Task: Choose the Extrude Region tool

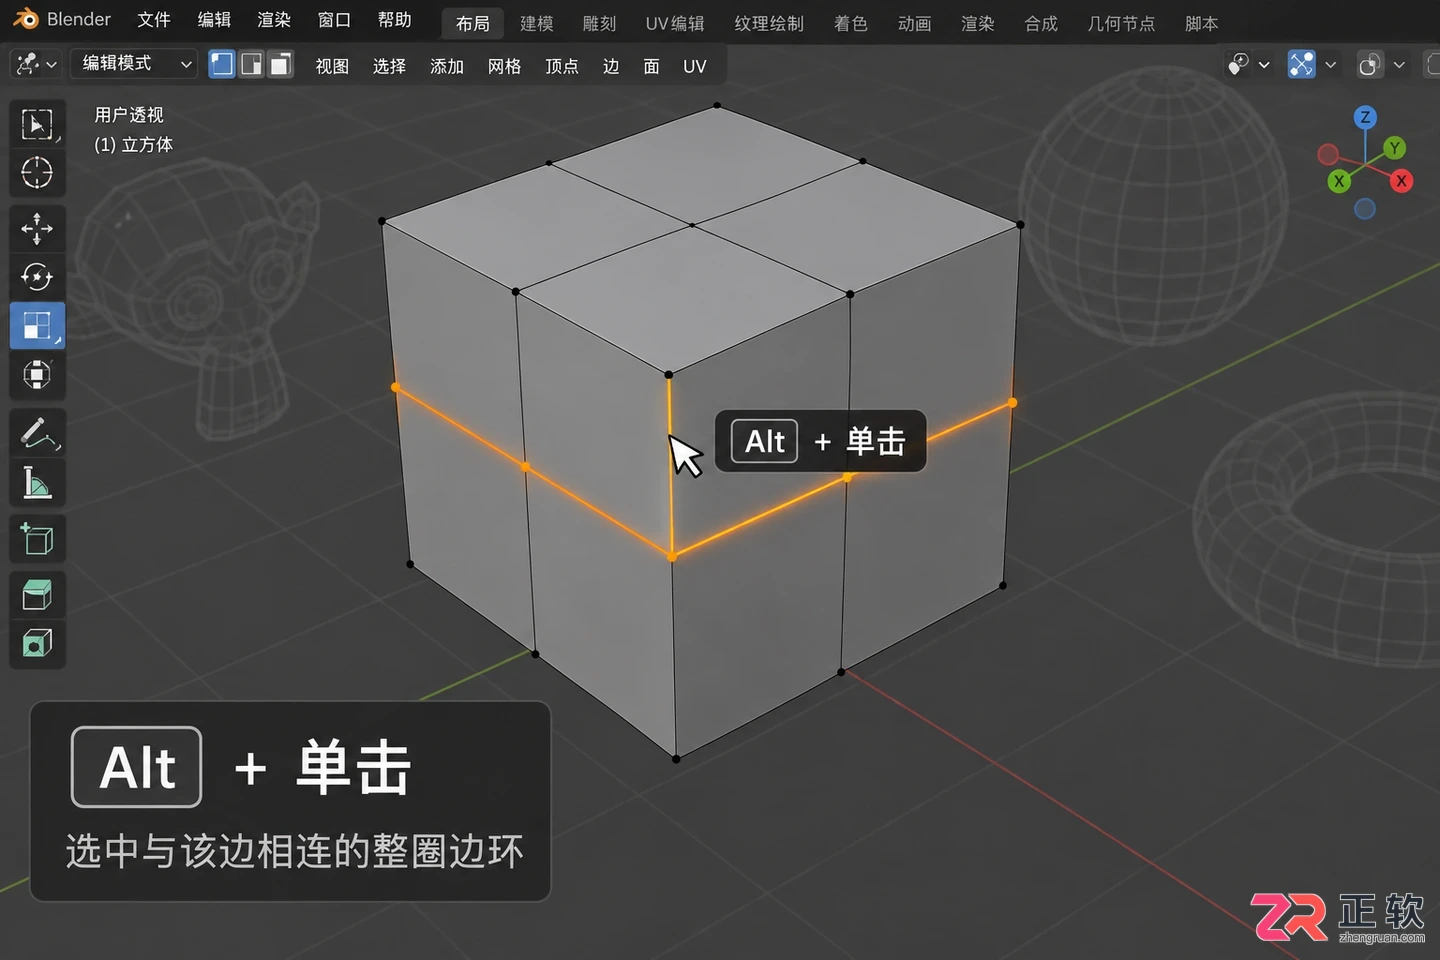Action: (37, 595)
